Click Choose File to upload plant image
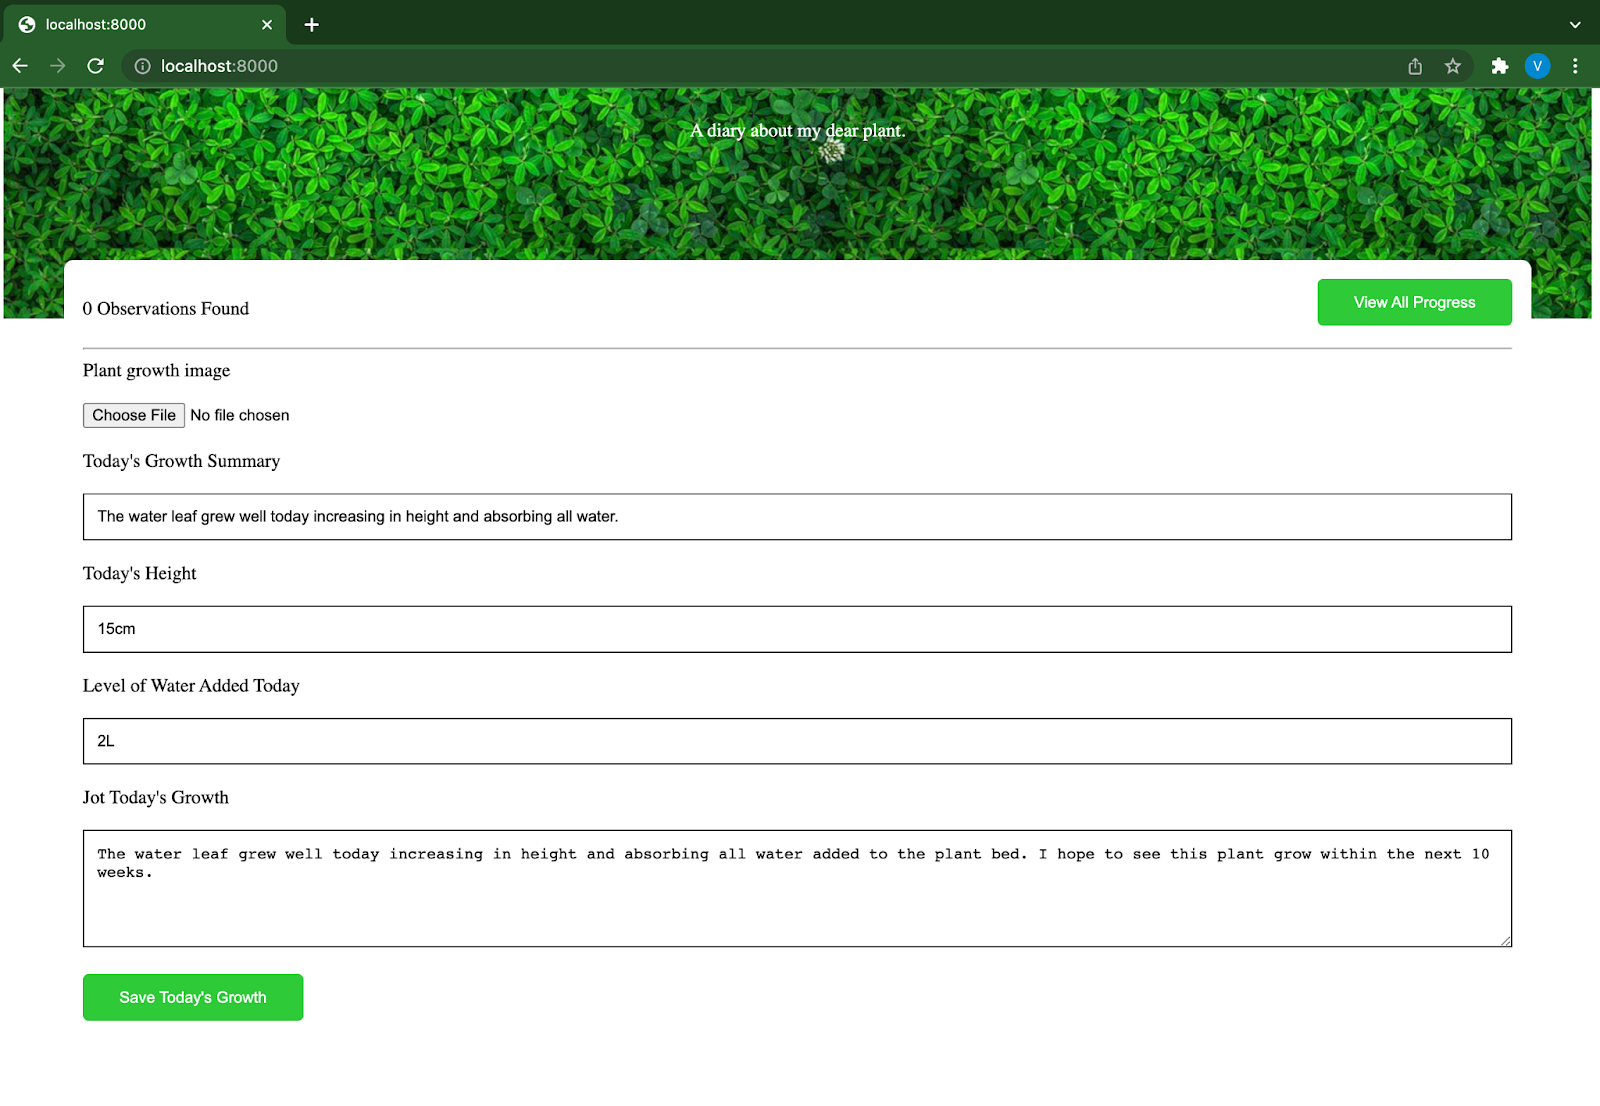The height and width of the screenshot is (1106, 1600). pos(133,415)
